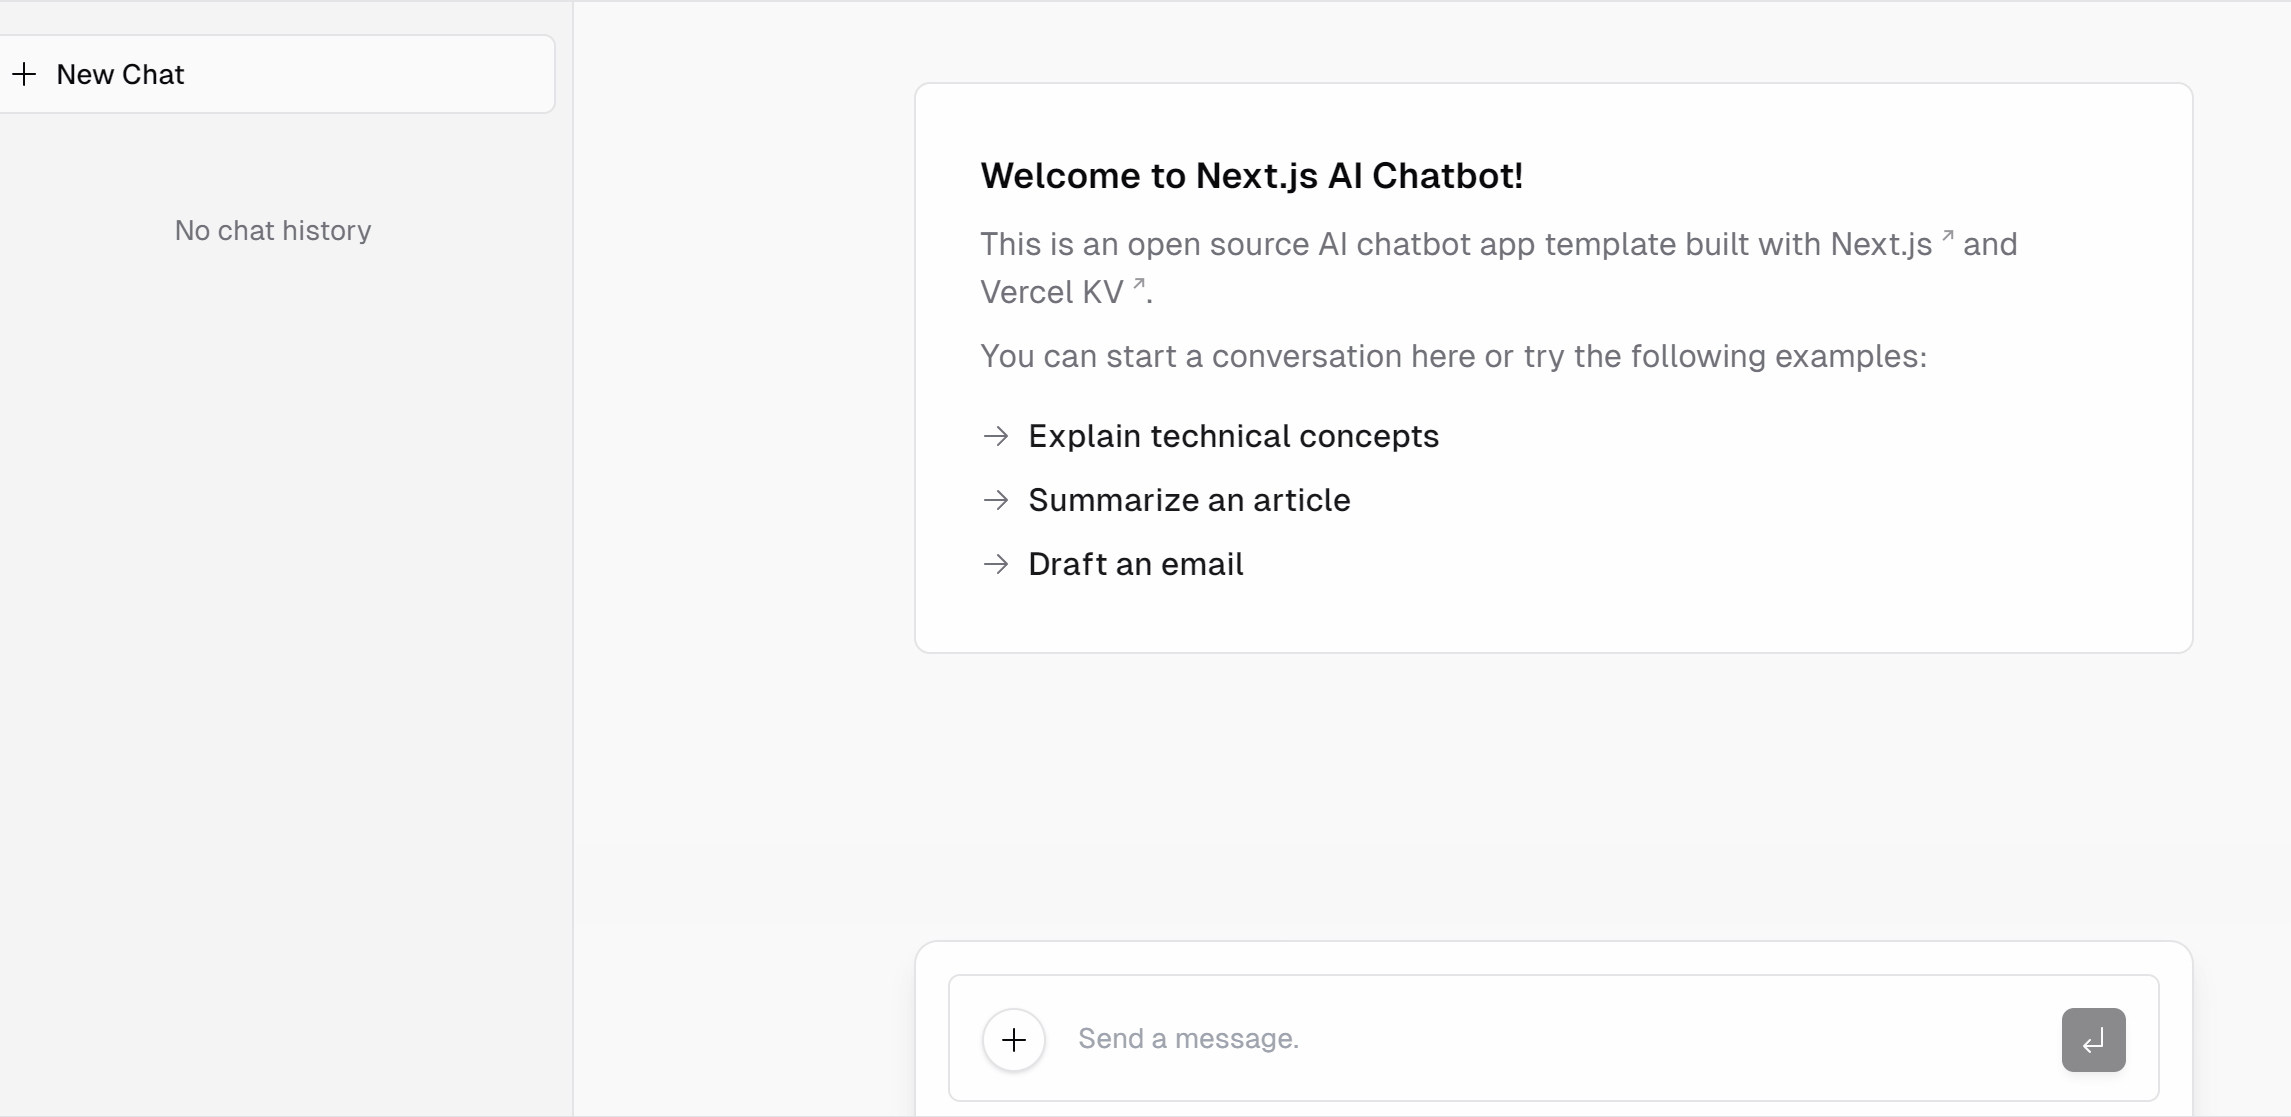Click the external link arrow after Vercel KV
The image size is (2291, 1117).
tap(1138, 284)
